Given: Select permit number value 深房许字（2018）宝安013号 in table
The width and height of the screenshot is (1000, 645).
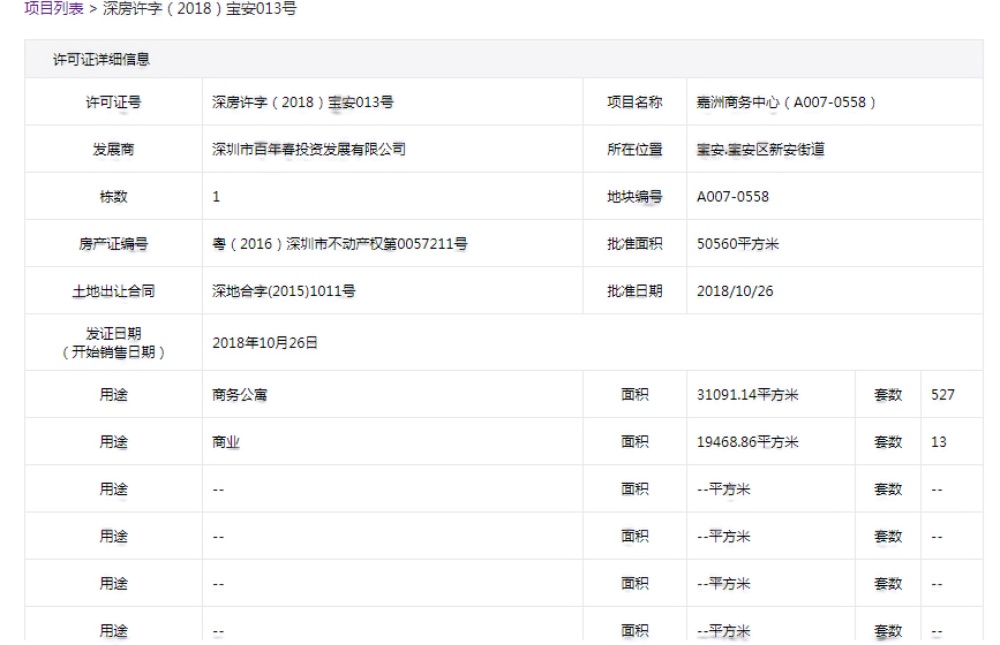Looking at the screenshot, I should pos(303,102).
